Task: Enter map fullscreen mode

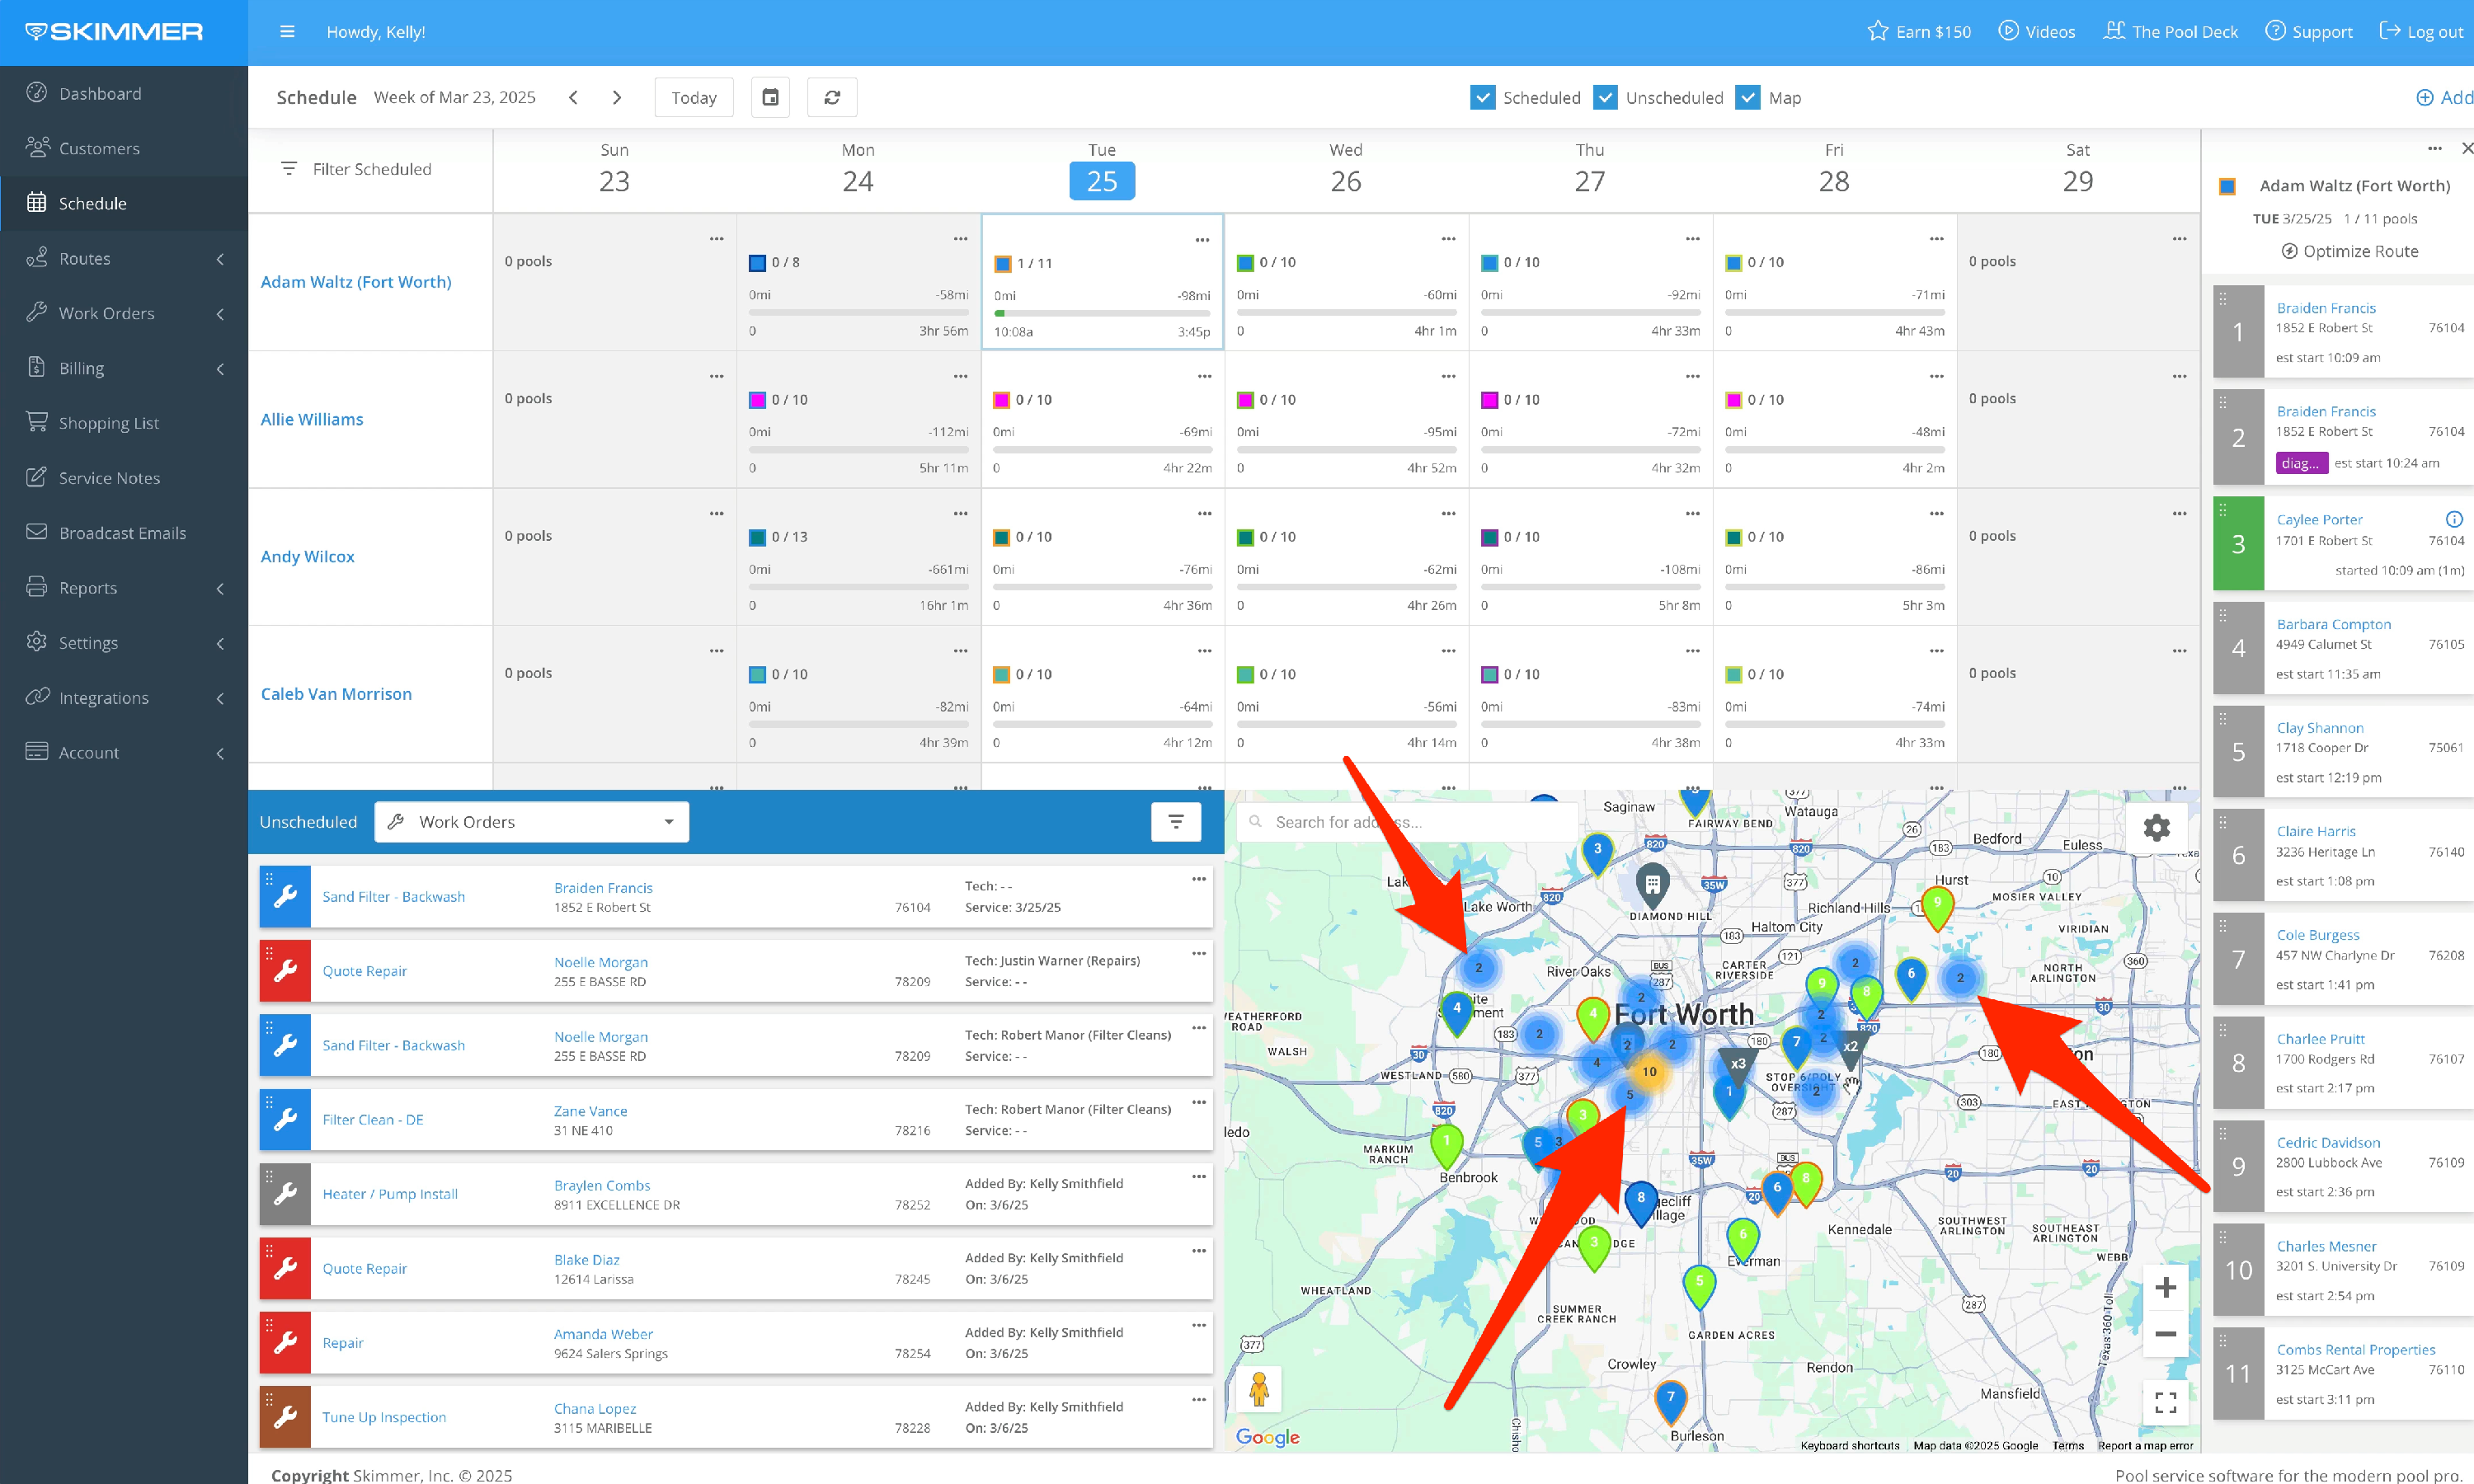Action: click(2165, 1403)
